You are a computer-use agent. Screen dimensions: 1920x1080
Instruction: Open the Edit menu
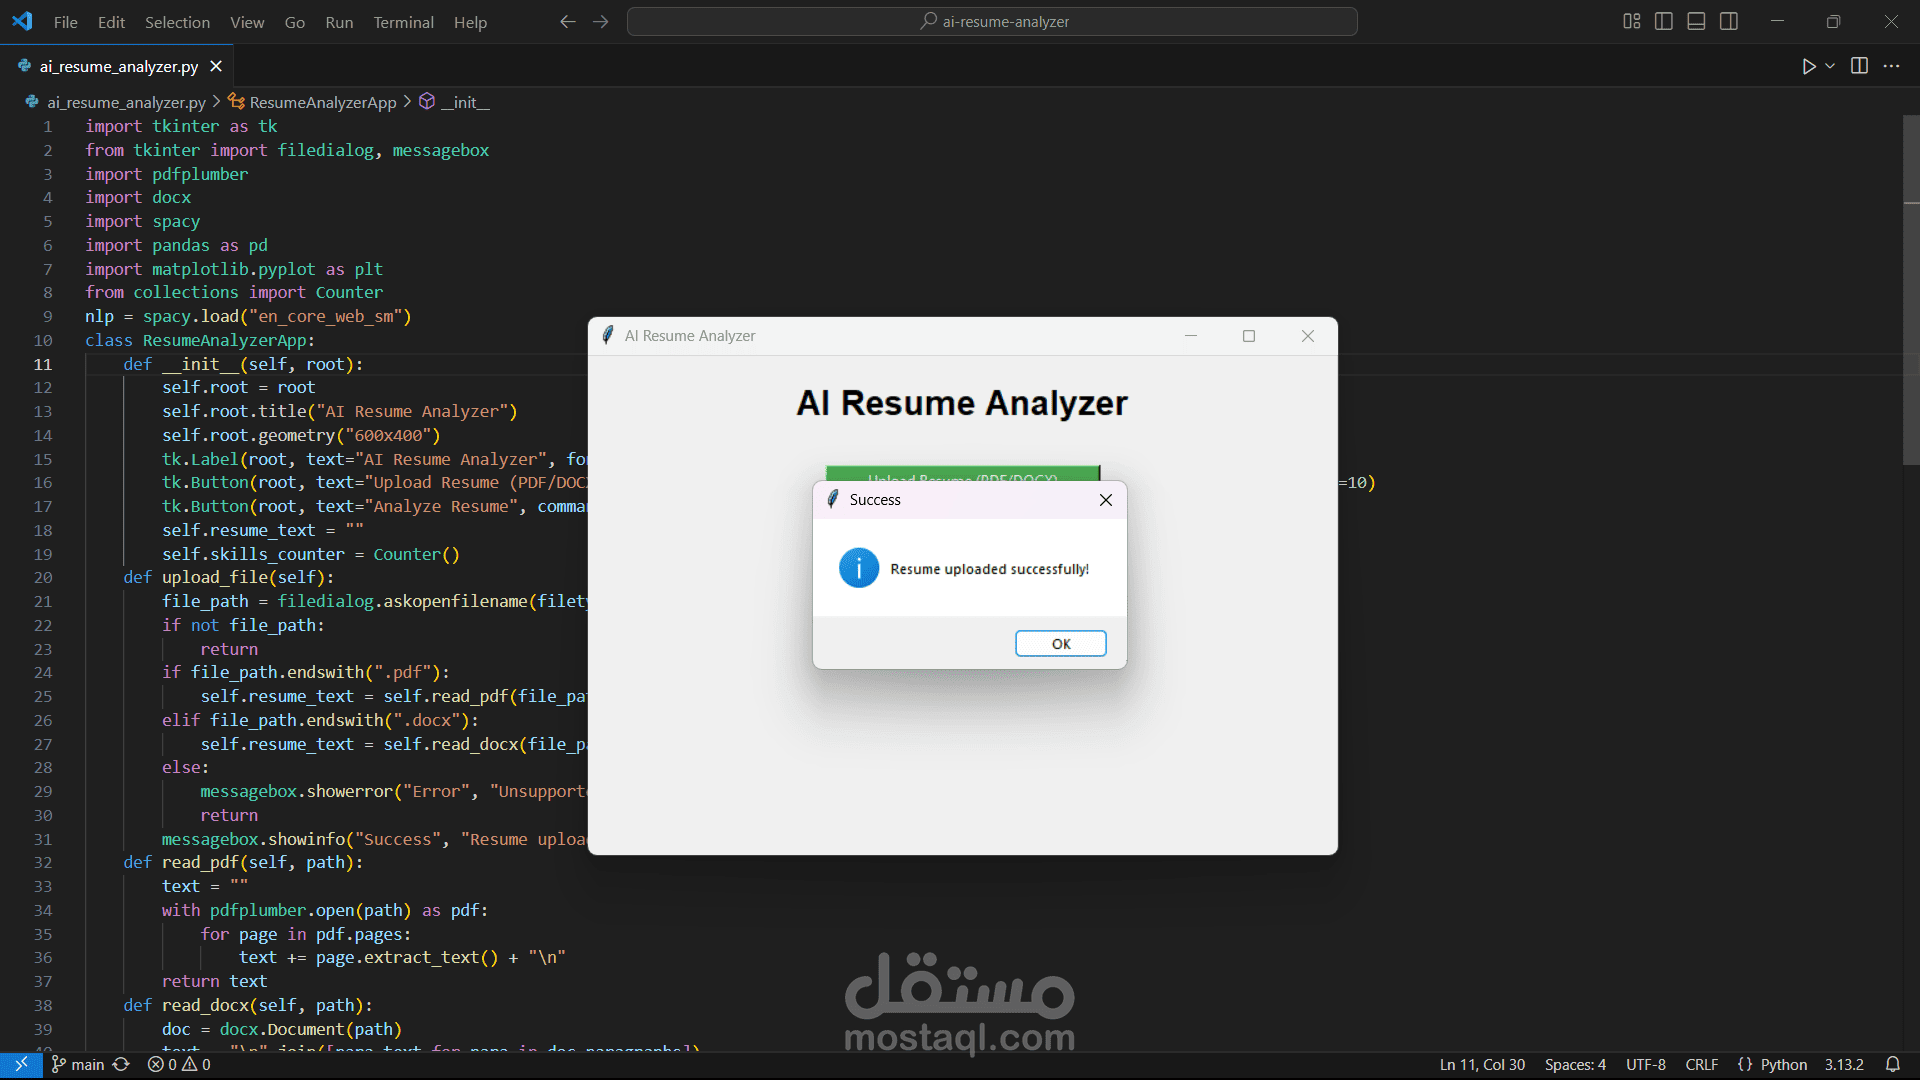pyautogui.click(x=111, y=22)
